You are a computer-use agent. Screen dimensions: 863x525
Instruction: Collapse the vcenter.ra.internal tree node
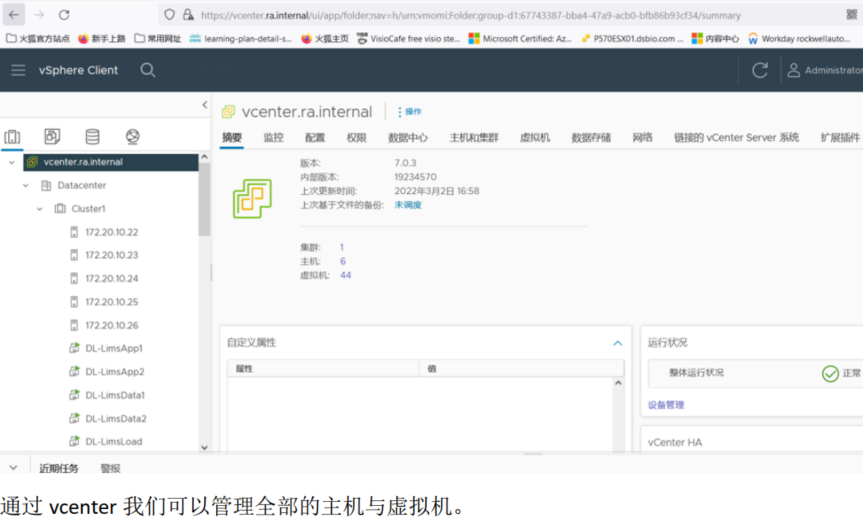12,162
